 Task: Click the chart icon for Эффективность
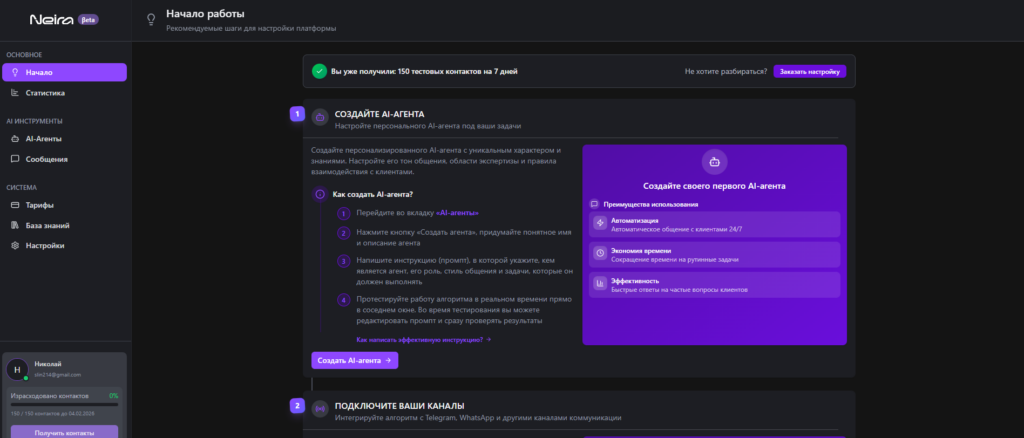pyautogui.click(x=600, y=285)
